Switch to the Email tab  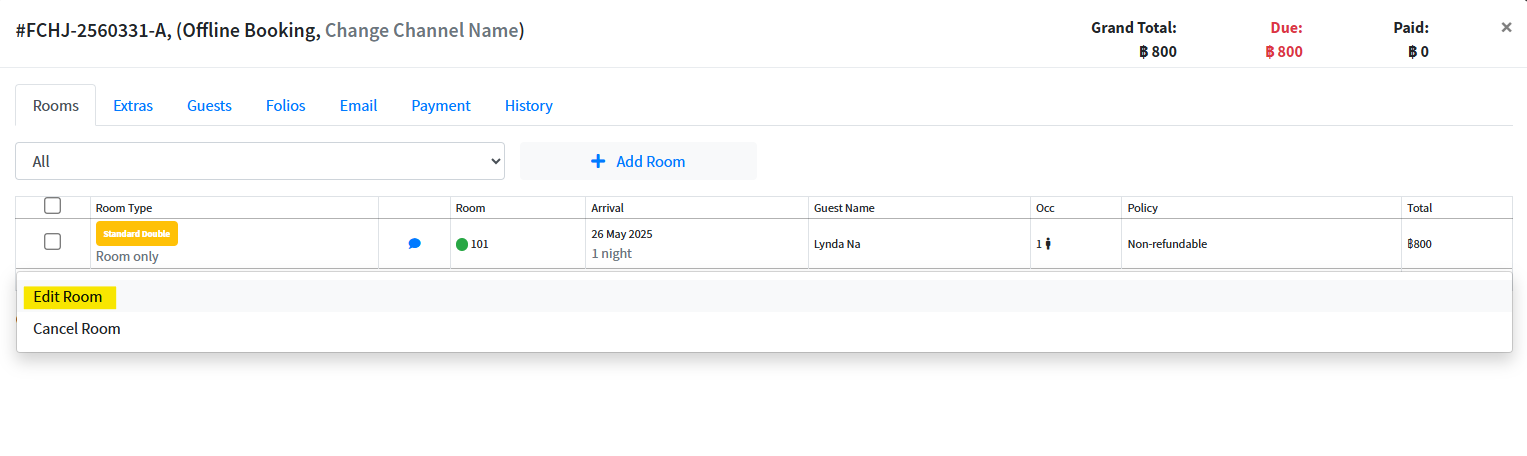(x=358, y=105)
